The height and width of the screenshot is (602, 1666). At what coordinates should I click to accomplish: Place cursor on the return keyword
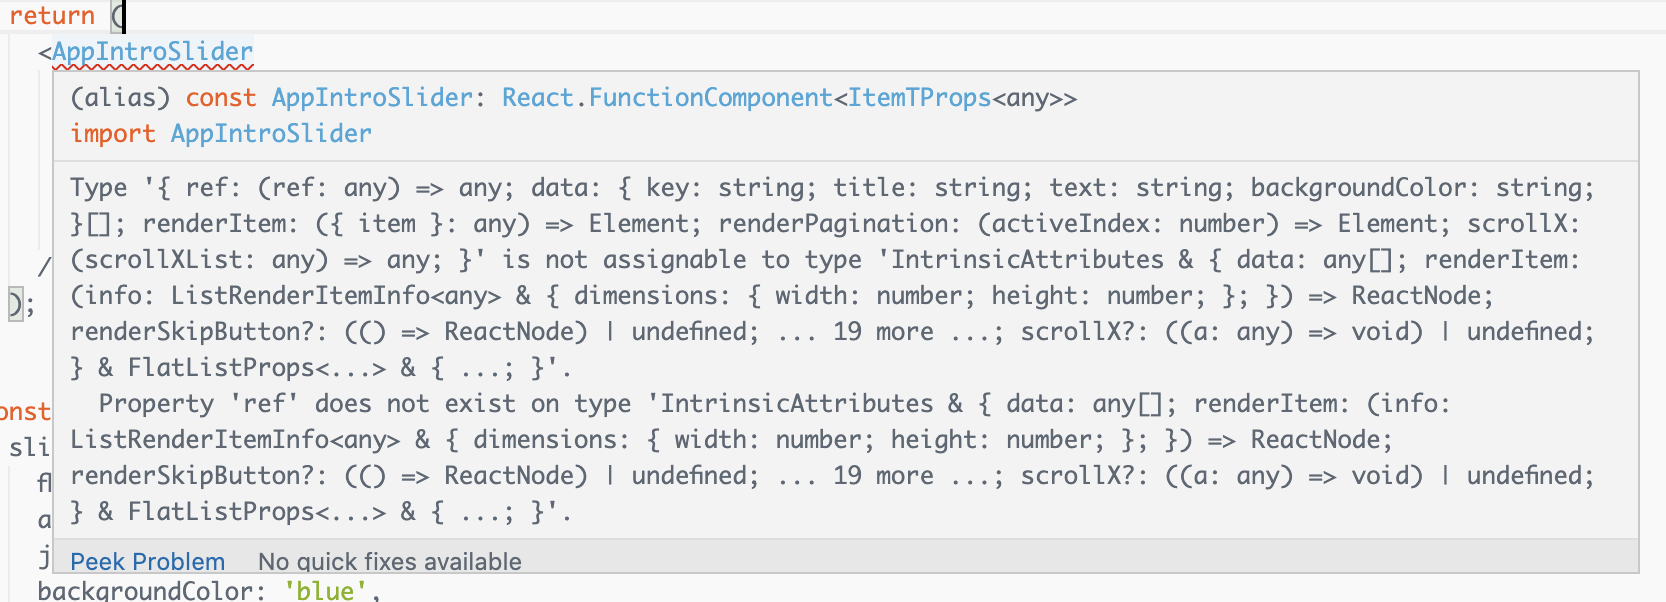coord(52,16)
